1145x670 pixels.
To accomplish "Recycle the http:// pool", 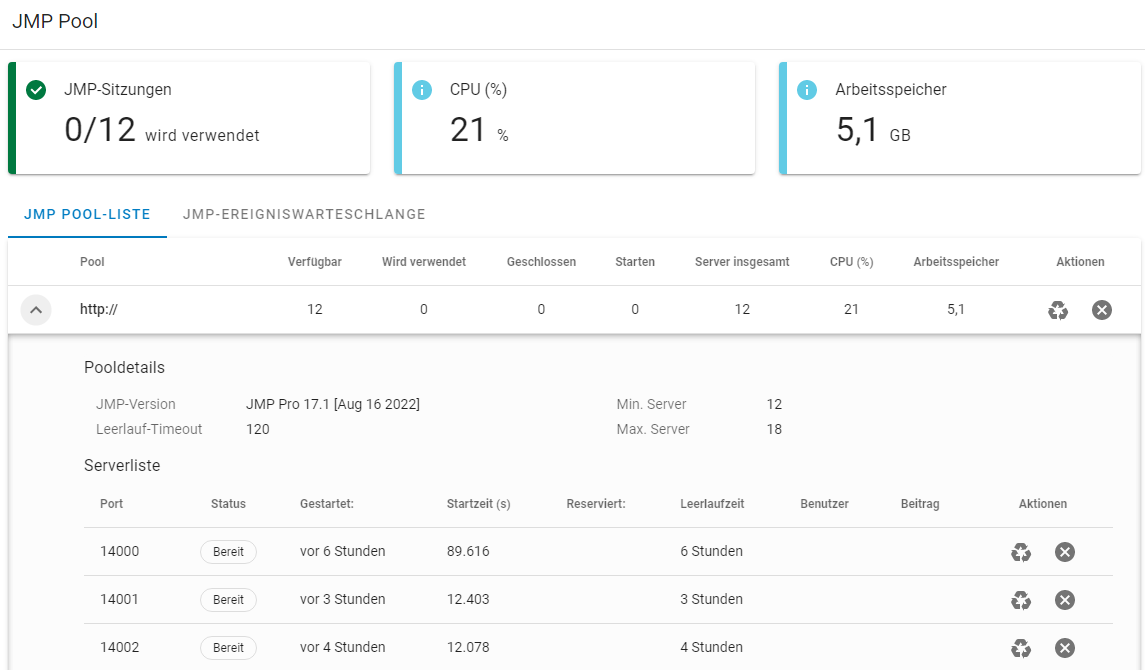I will 1058,310.
